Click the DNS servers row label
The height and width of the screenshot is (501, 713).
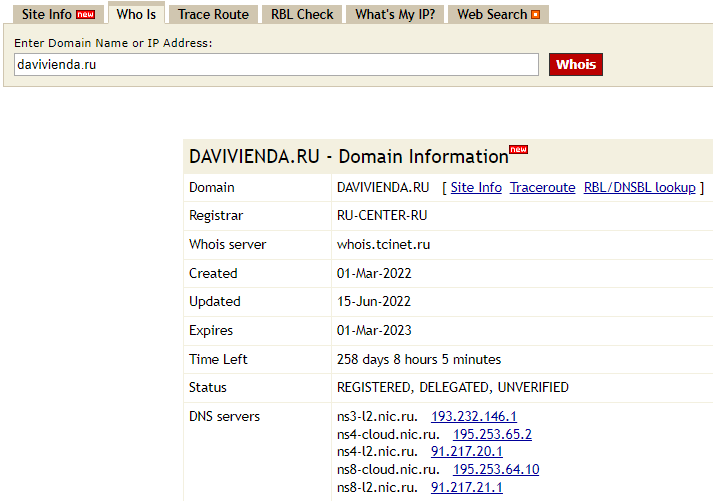click(x=224, y=416)
